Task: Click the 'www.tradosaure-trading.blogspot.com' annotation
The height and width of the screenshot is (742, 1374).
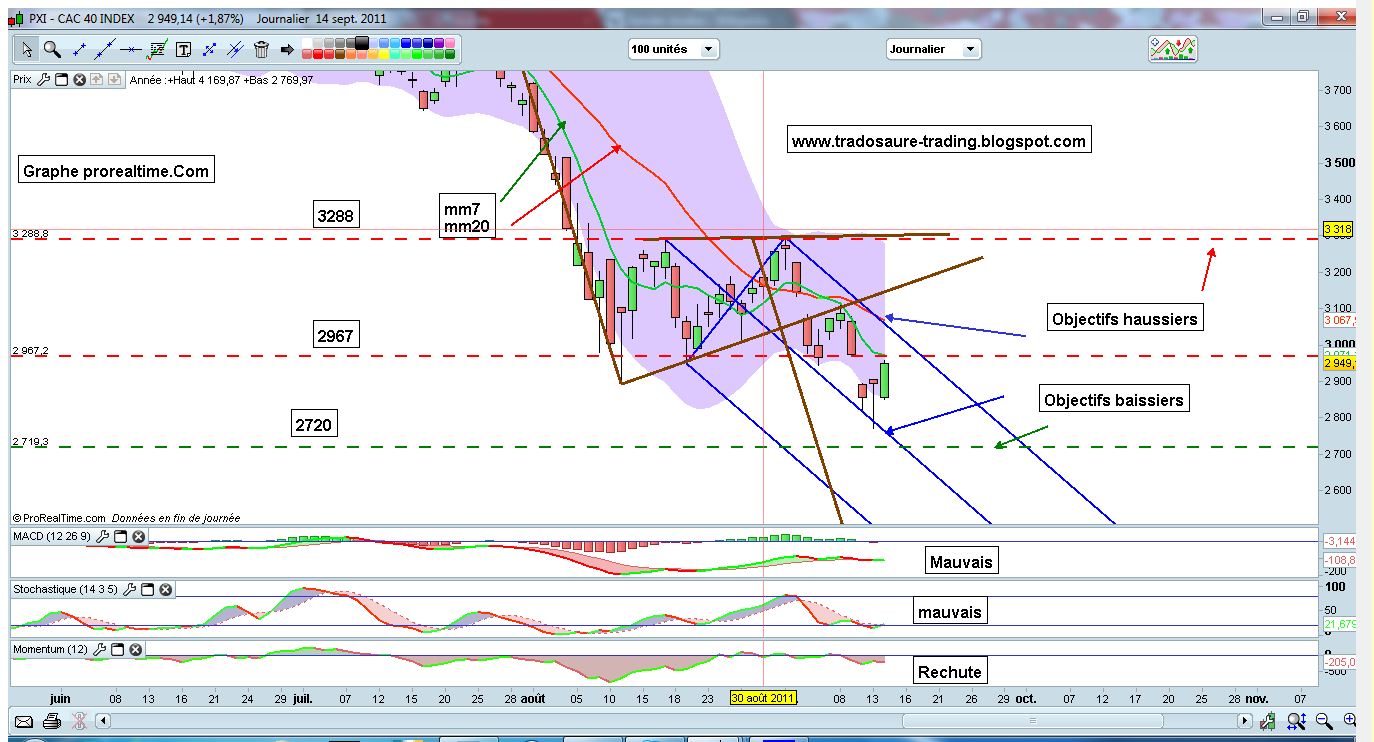Action: coord(938,141)
